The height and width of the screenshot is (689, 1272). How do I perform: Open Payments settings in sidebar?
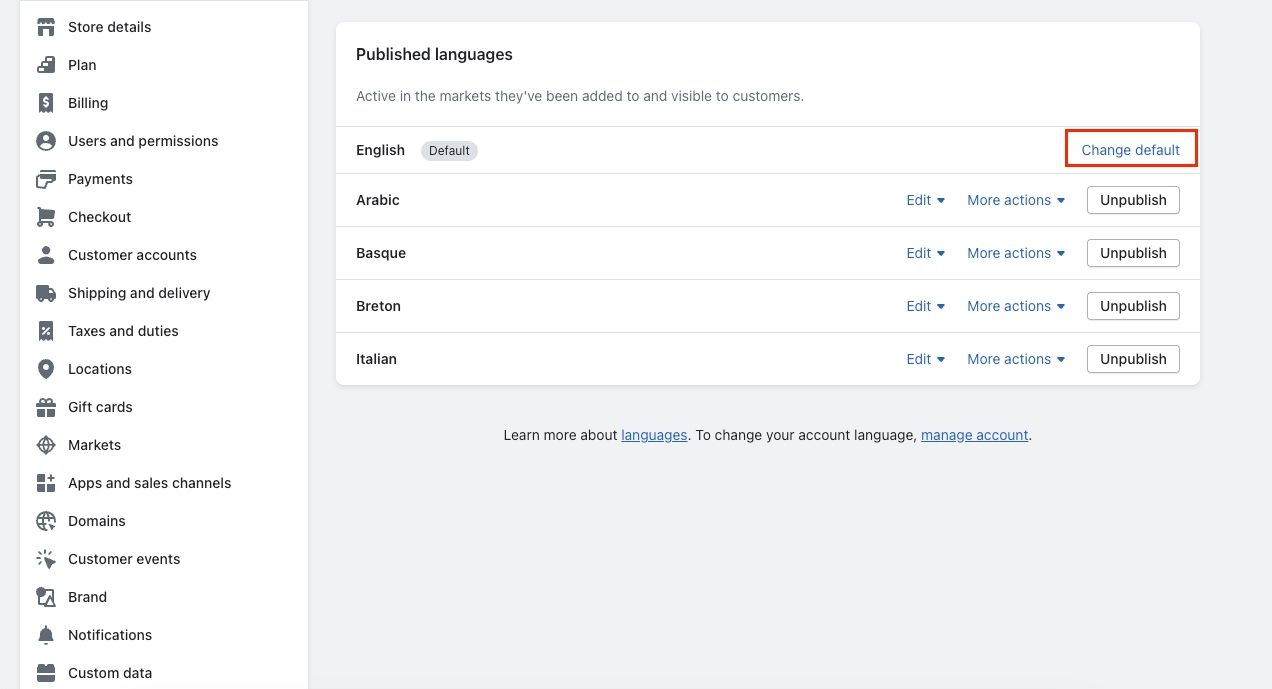point(100,179)
